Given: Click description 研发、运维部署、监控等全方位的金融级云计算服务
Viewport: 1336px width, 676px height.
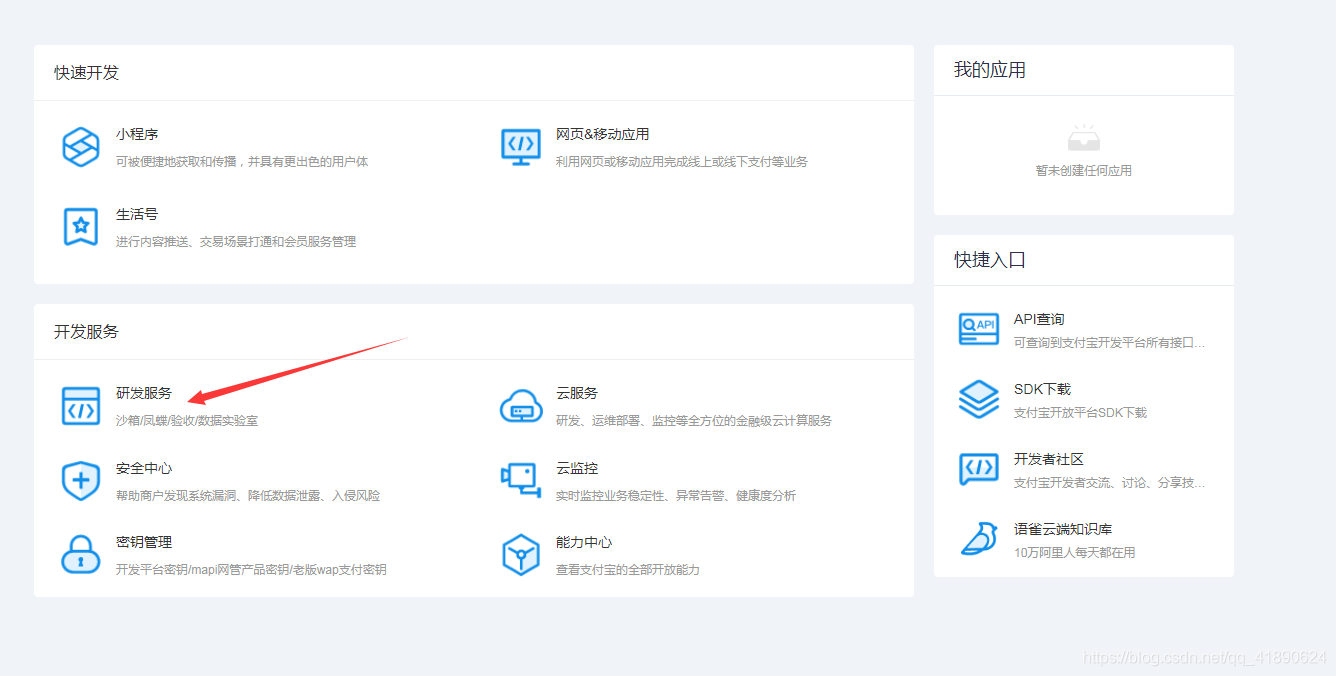Looking at the screenshot, I should click(694, 421).
